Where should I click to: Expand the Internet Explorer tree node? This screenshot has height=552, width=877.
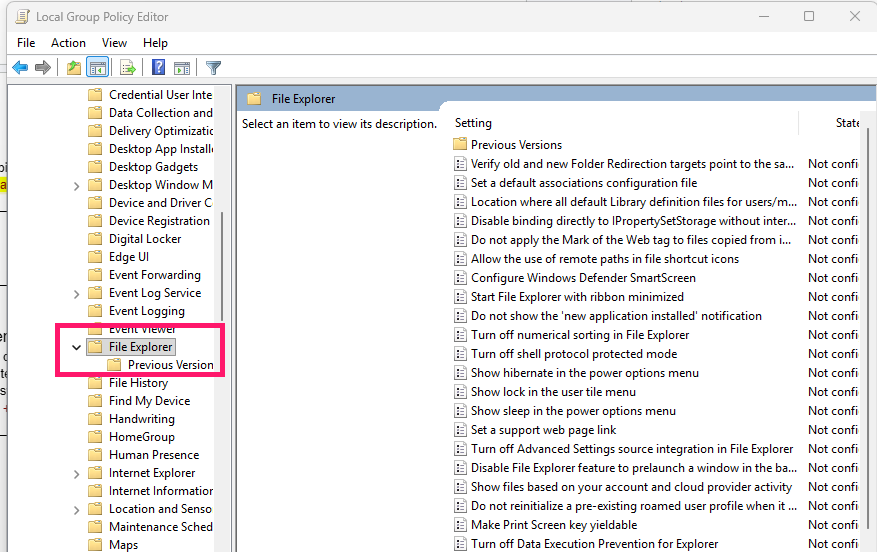click(77, 474)
